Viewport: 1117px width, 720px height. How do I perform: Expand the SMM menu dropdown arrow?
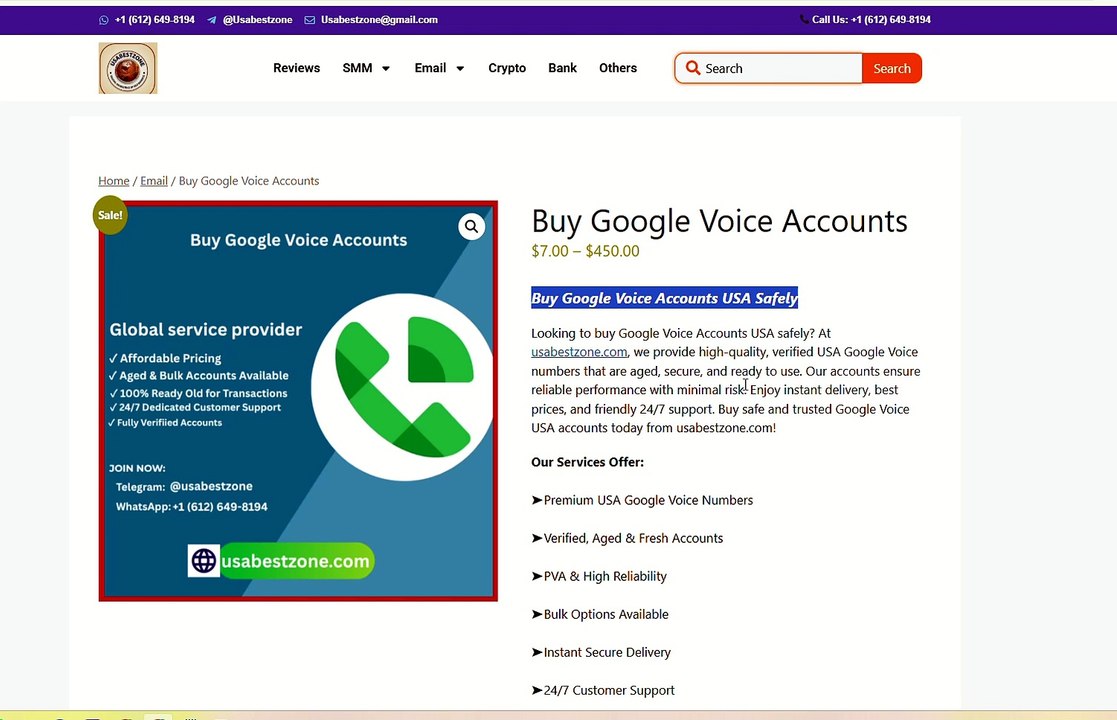[x=386, y=68]
